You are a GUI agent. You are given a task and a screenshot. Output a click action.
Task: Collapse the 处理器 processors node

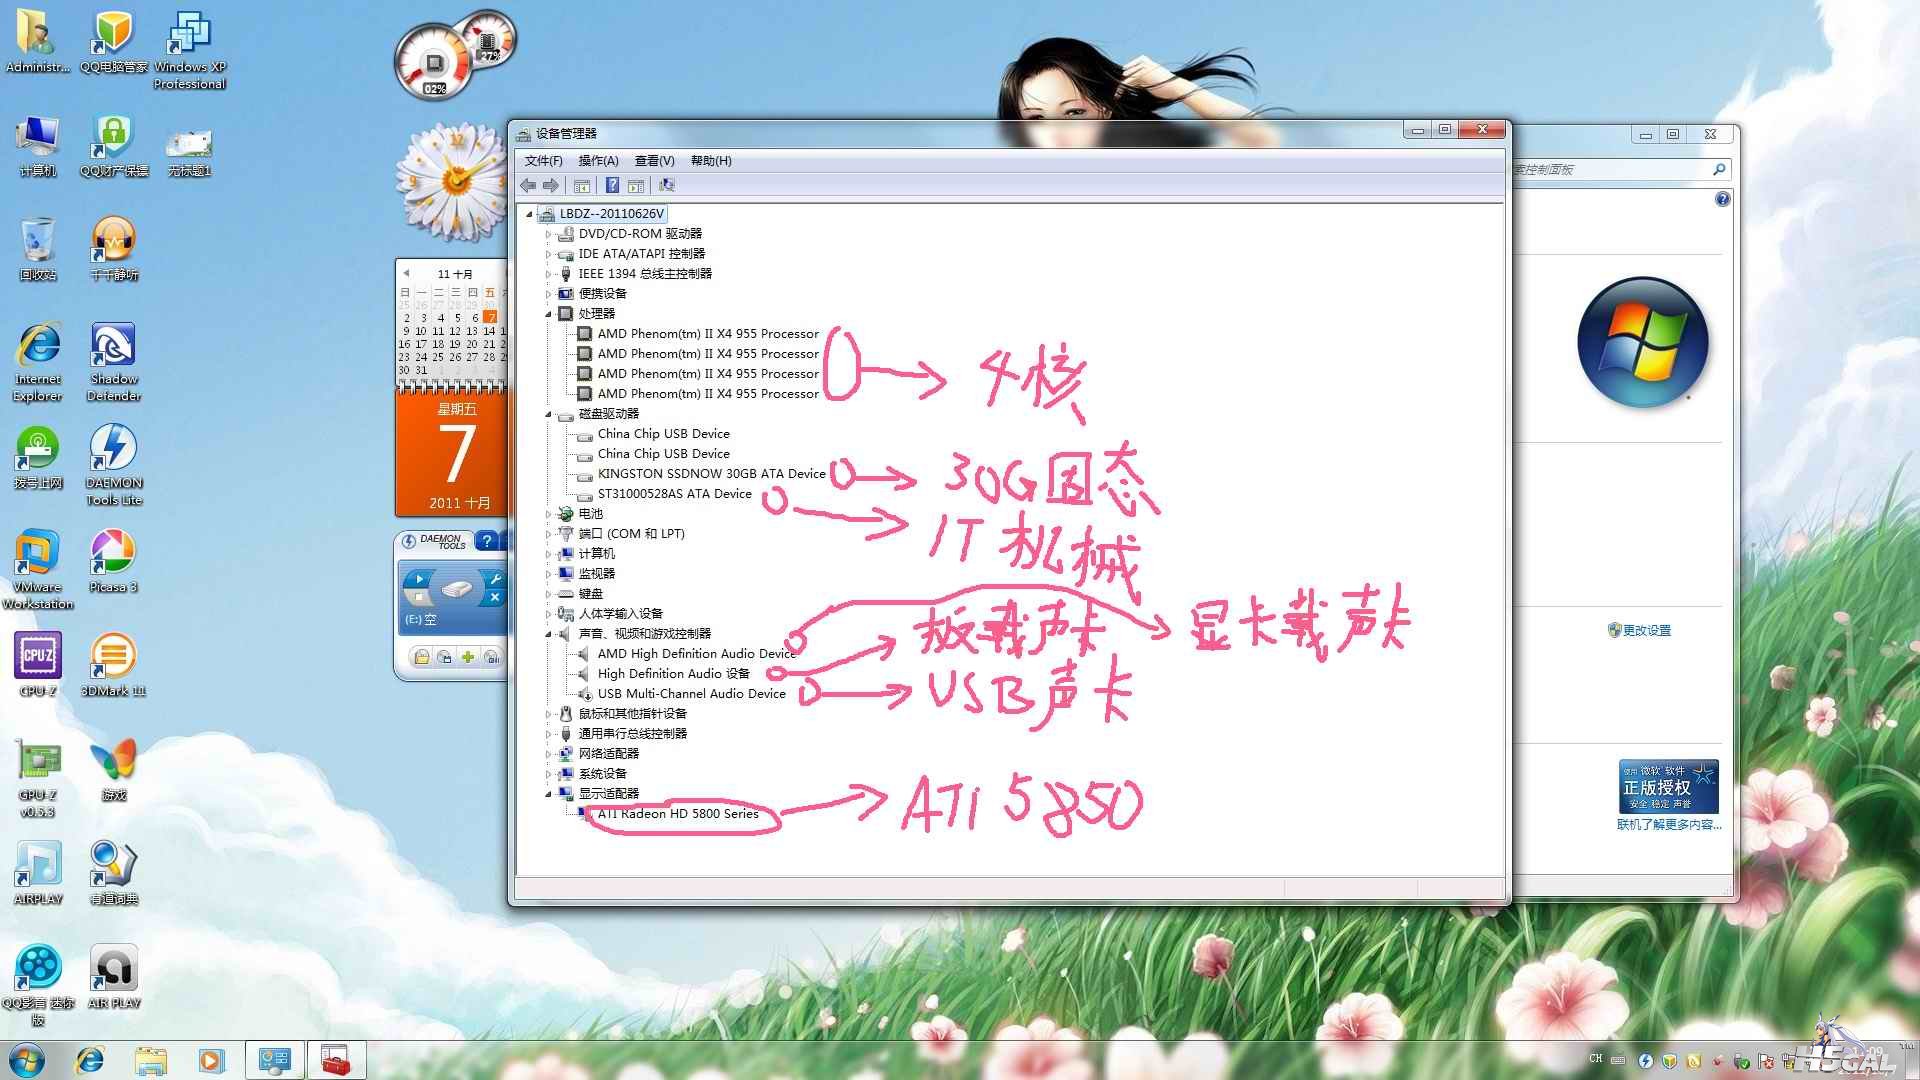pyautogui.click(x=548, y=314)
